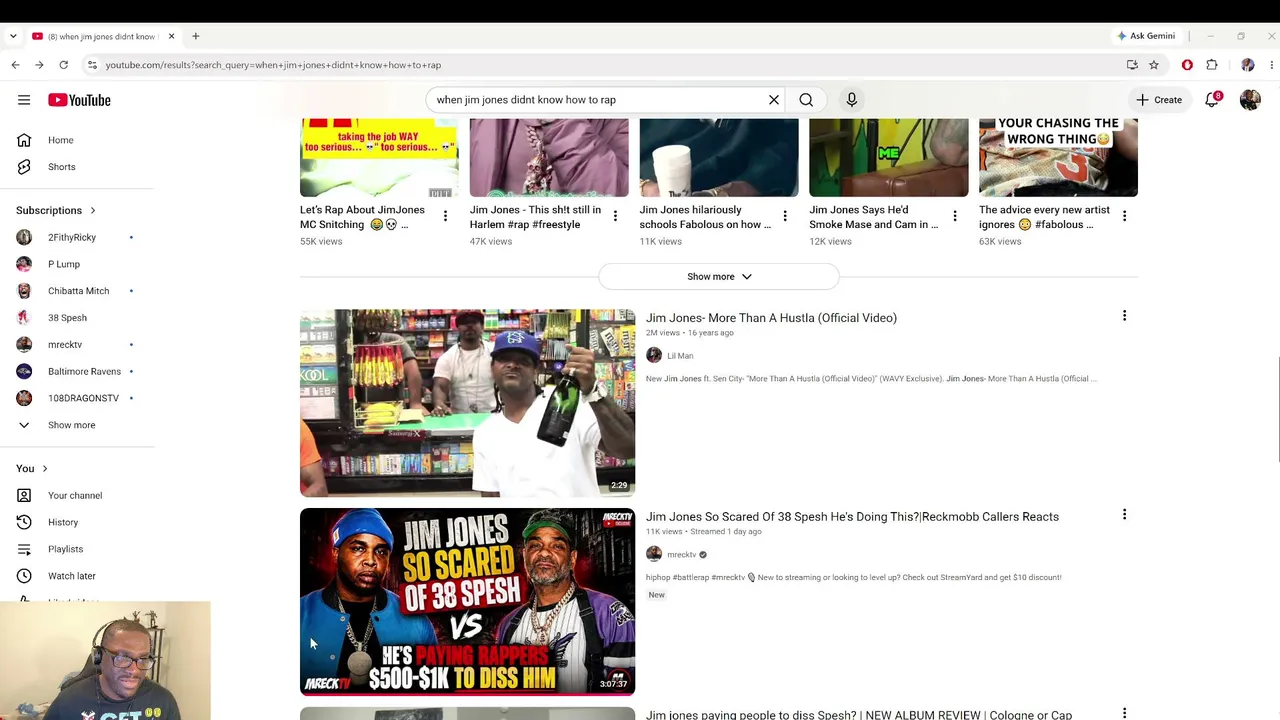Open options for 'This sh!t still in Harlem' short

(615, 216)
